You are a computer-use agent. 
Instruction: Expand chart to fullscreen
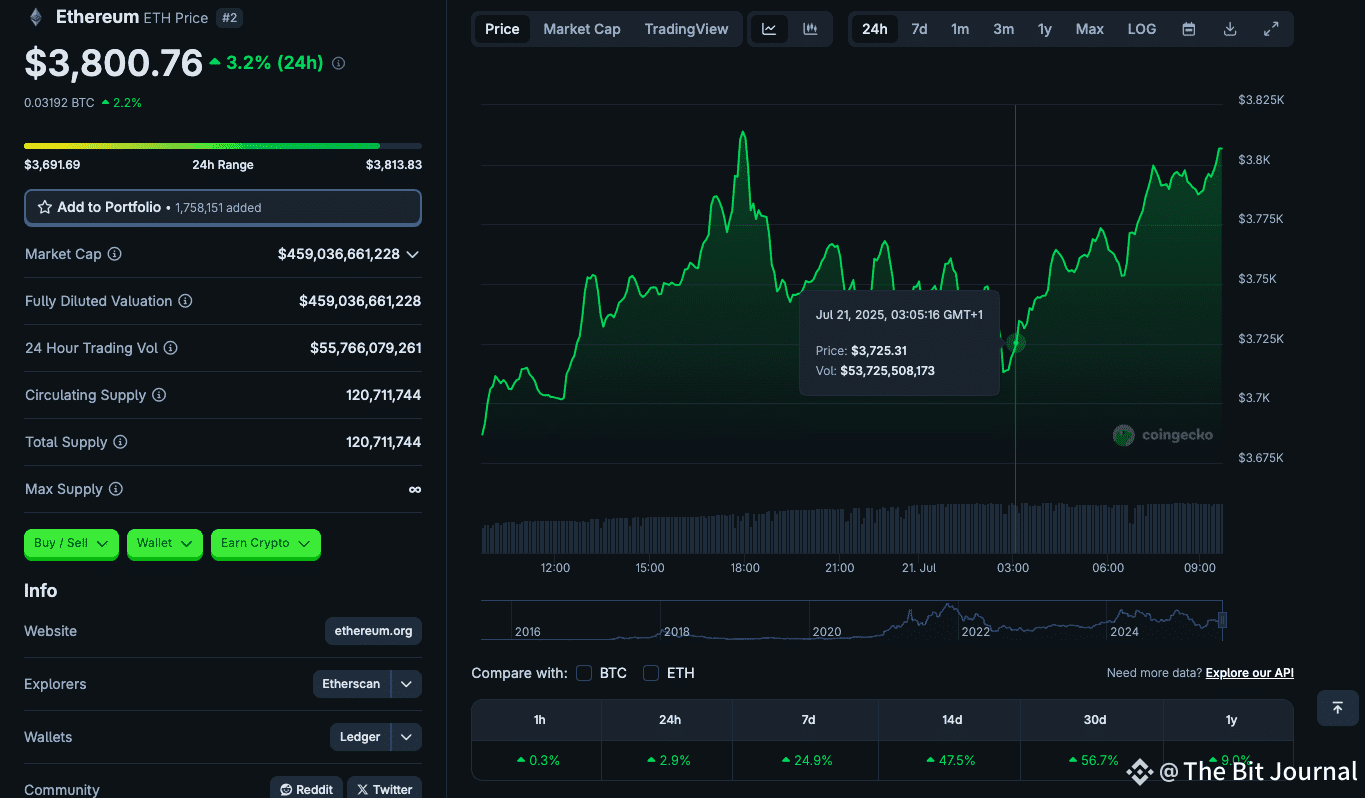[x=1271, y=29]
